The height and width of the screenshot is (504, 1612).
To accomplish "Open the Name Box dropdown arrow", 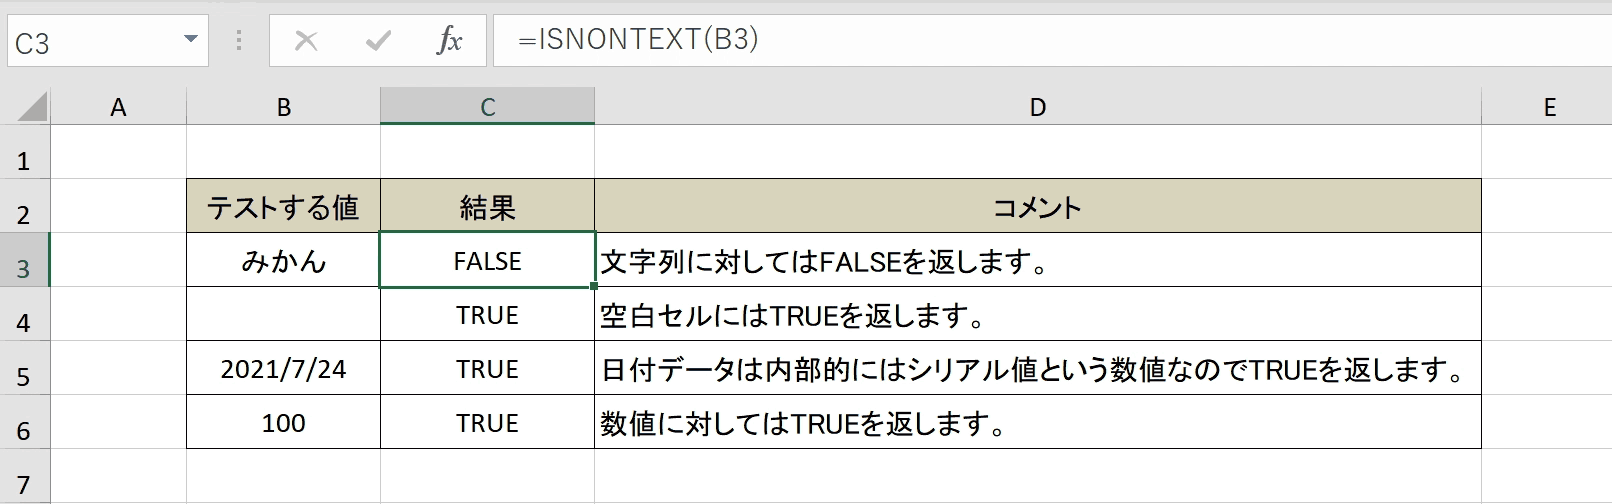I will (x=190, y=40).
